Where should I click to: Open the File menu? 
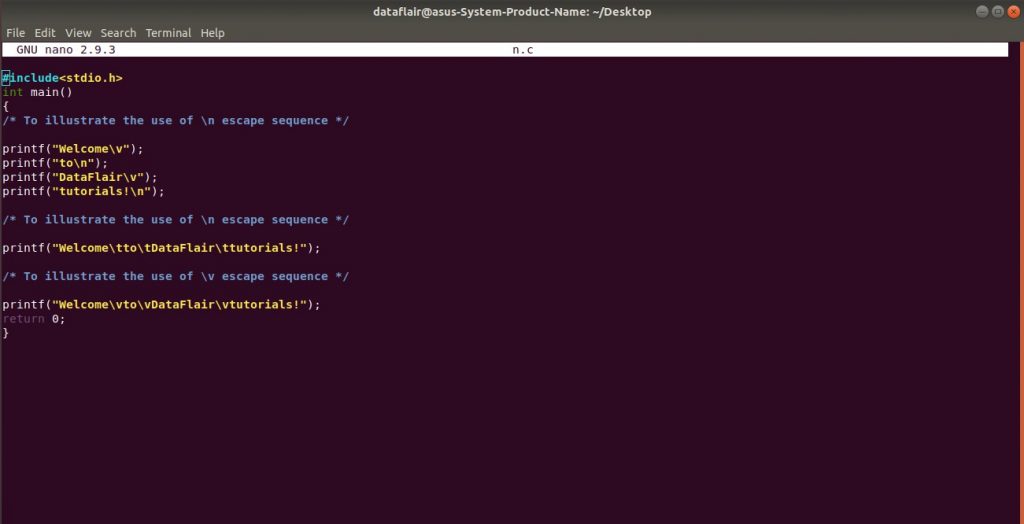pos(15,33)
